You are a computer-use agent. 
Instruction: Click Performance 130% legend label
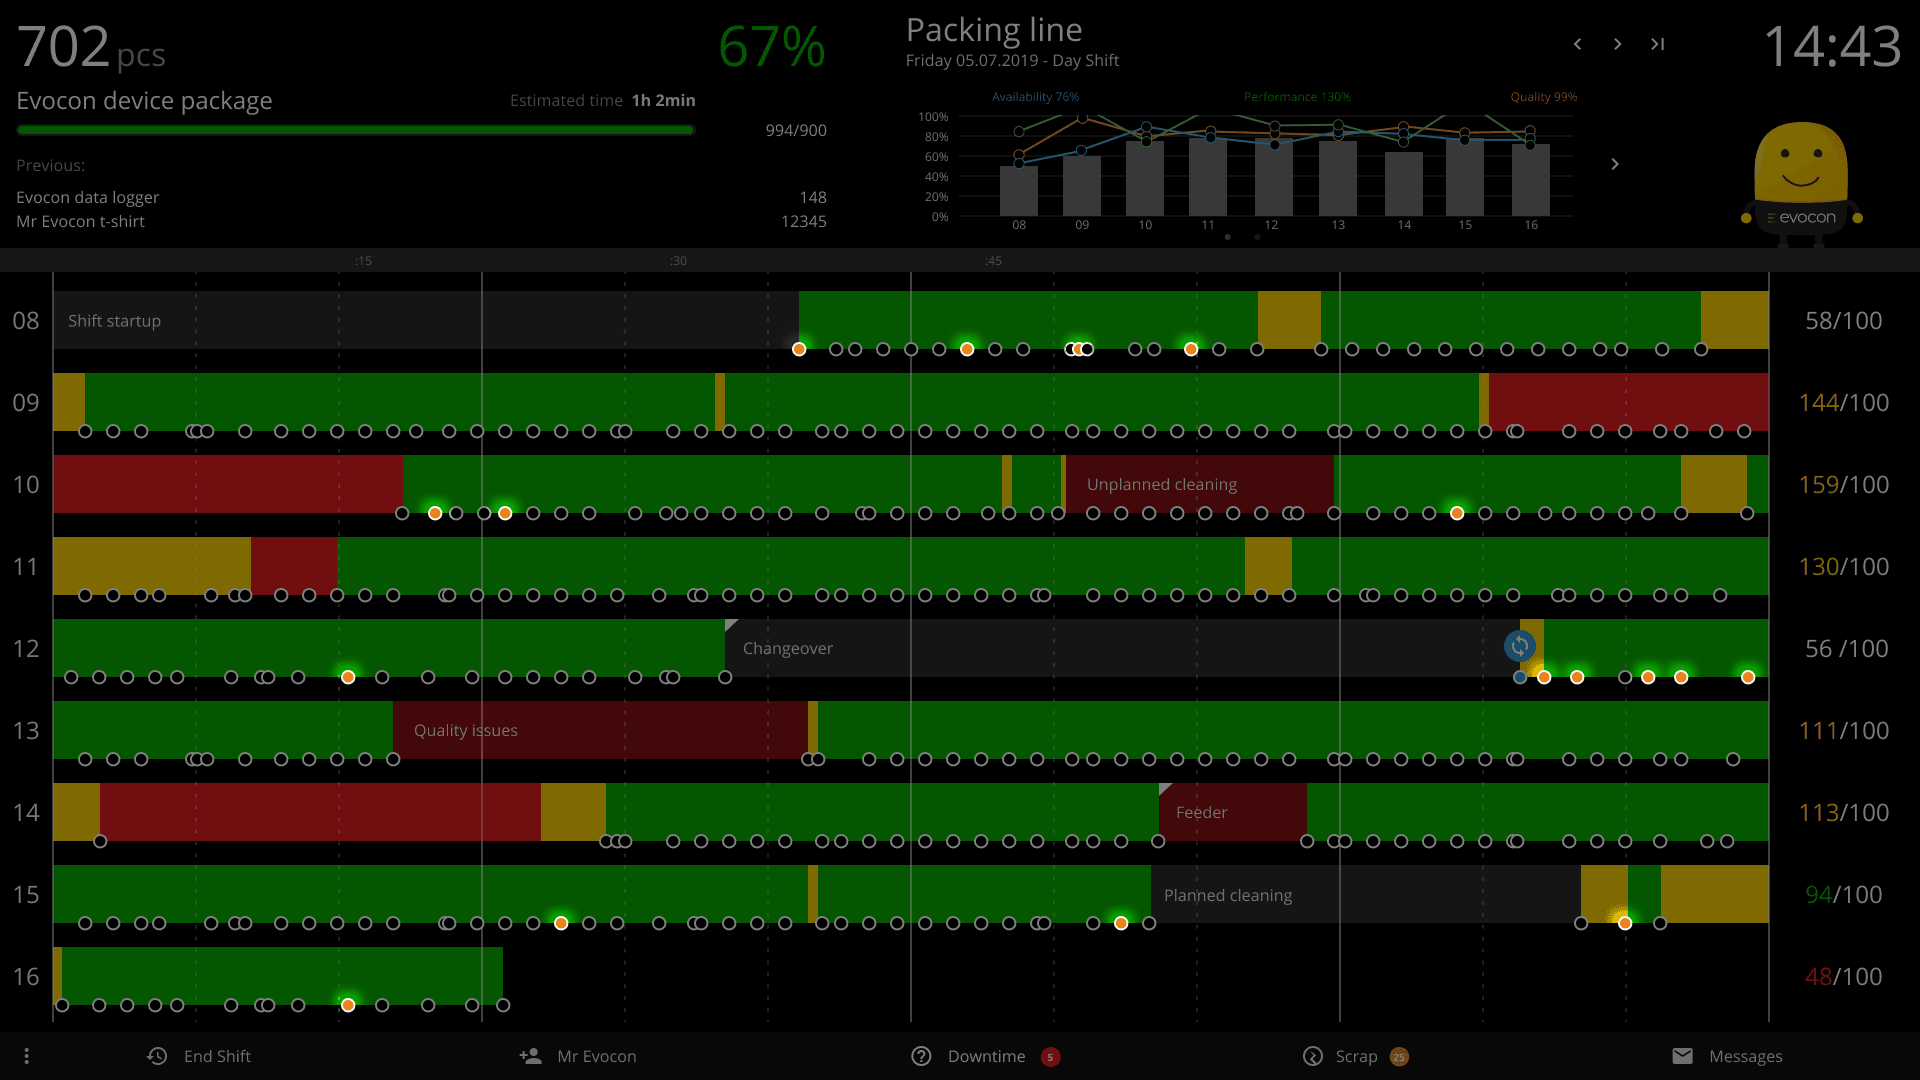pyautogui.click(x=1297, y=97)
